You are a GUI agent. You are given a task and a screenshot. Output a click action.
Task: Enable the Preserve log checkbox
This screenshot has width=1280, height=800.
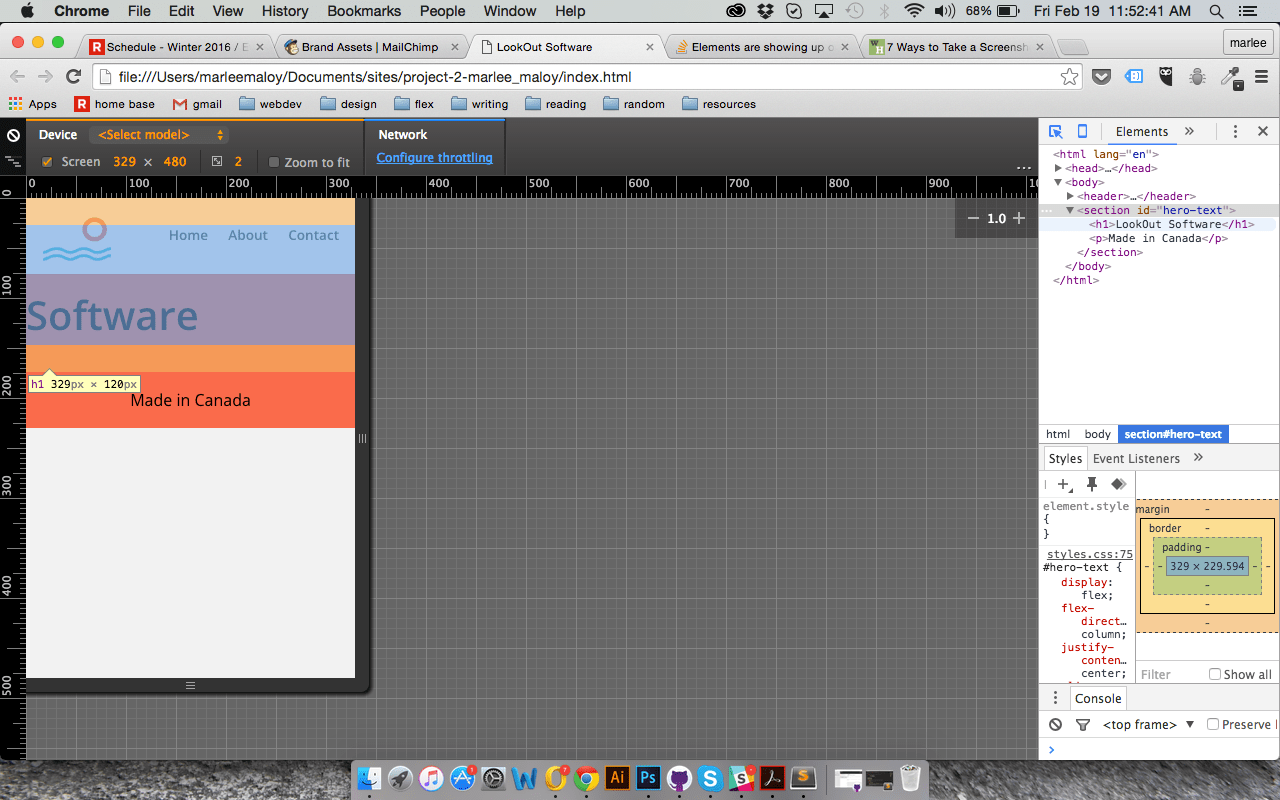[x=1213, y=724]
